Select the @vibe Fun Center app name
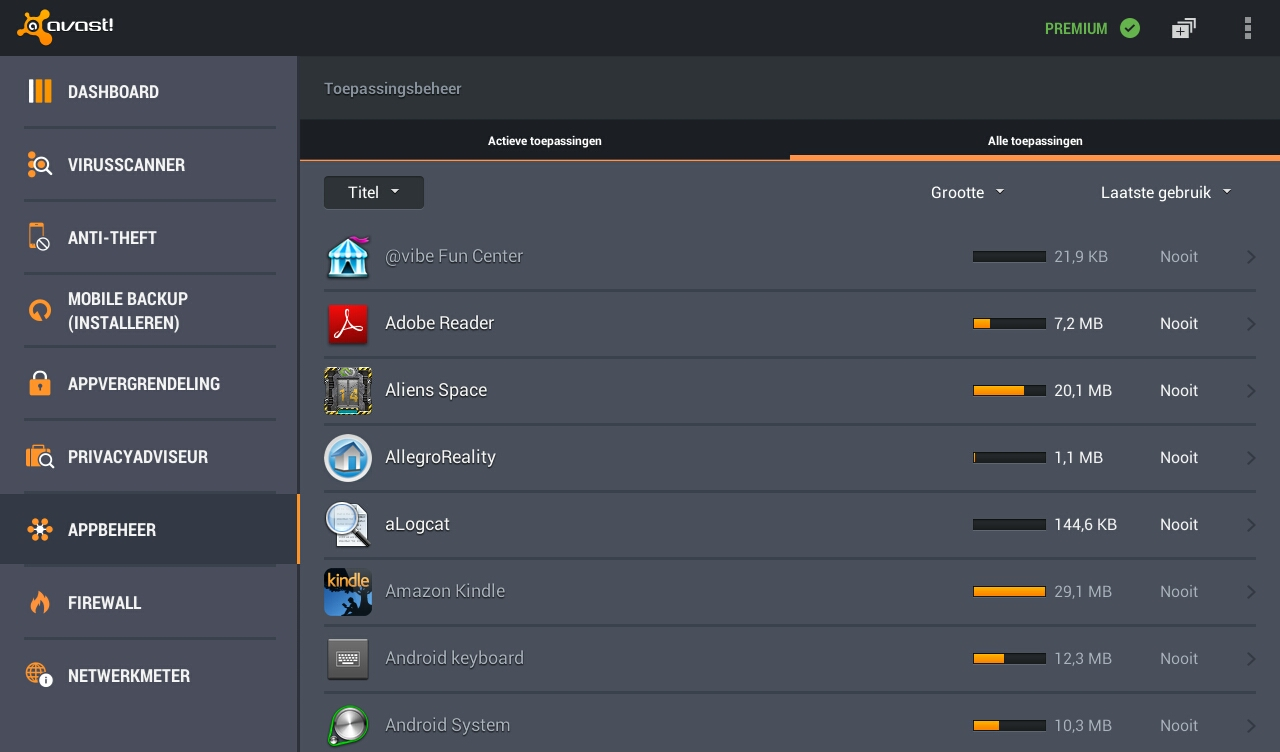The image size is (1280, 752). point(454,256)
